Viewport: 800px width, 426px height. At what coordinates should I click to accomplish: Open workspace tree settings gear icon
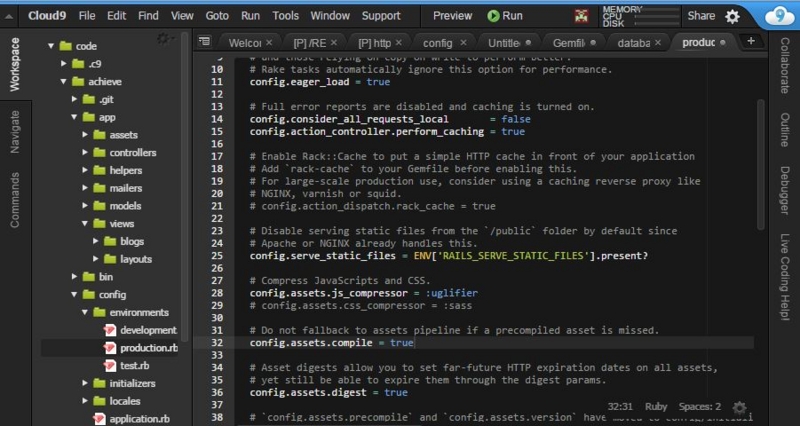click(x=164, y=39)
